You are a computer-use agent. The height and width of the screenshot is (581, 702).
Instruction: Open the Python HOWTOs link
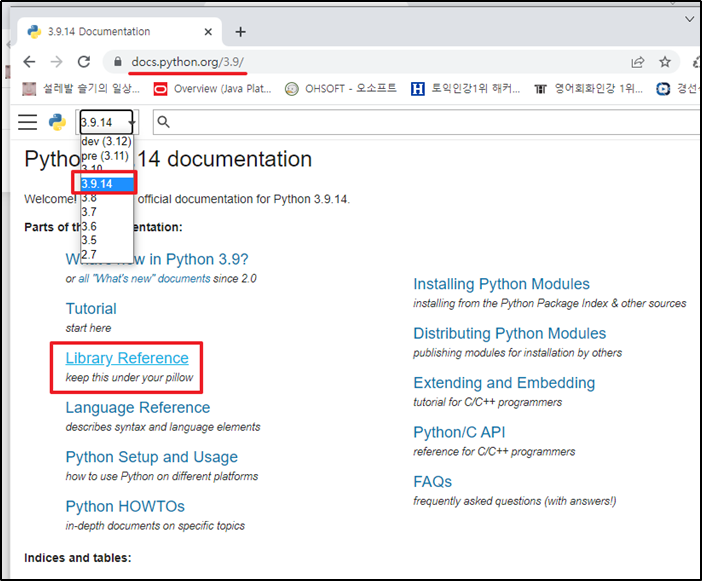click(125, 506)
